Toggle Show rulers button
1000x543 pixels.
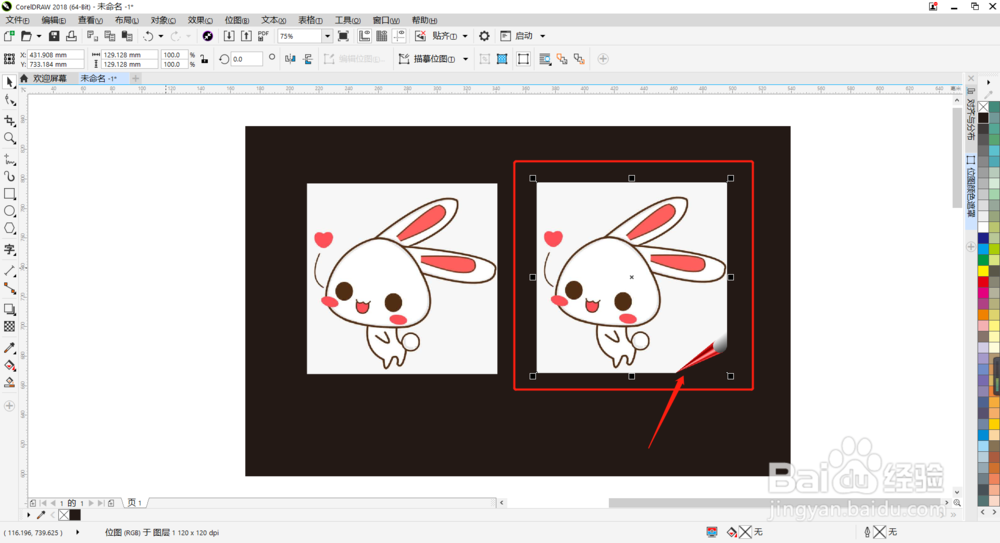pos(364,36)
